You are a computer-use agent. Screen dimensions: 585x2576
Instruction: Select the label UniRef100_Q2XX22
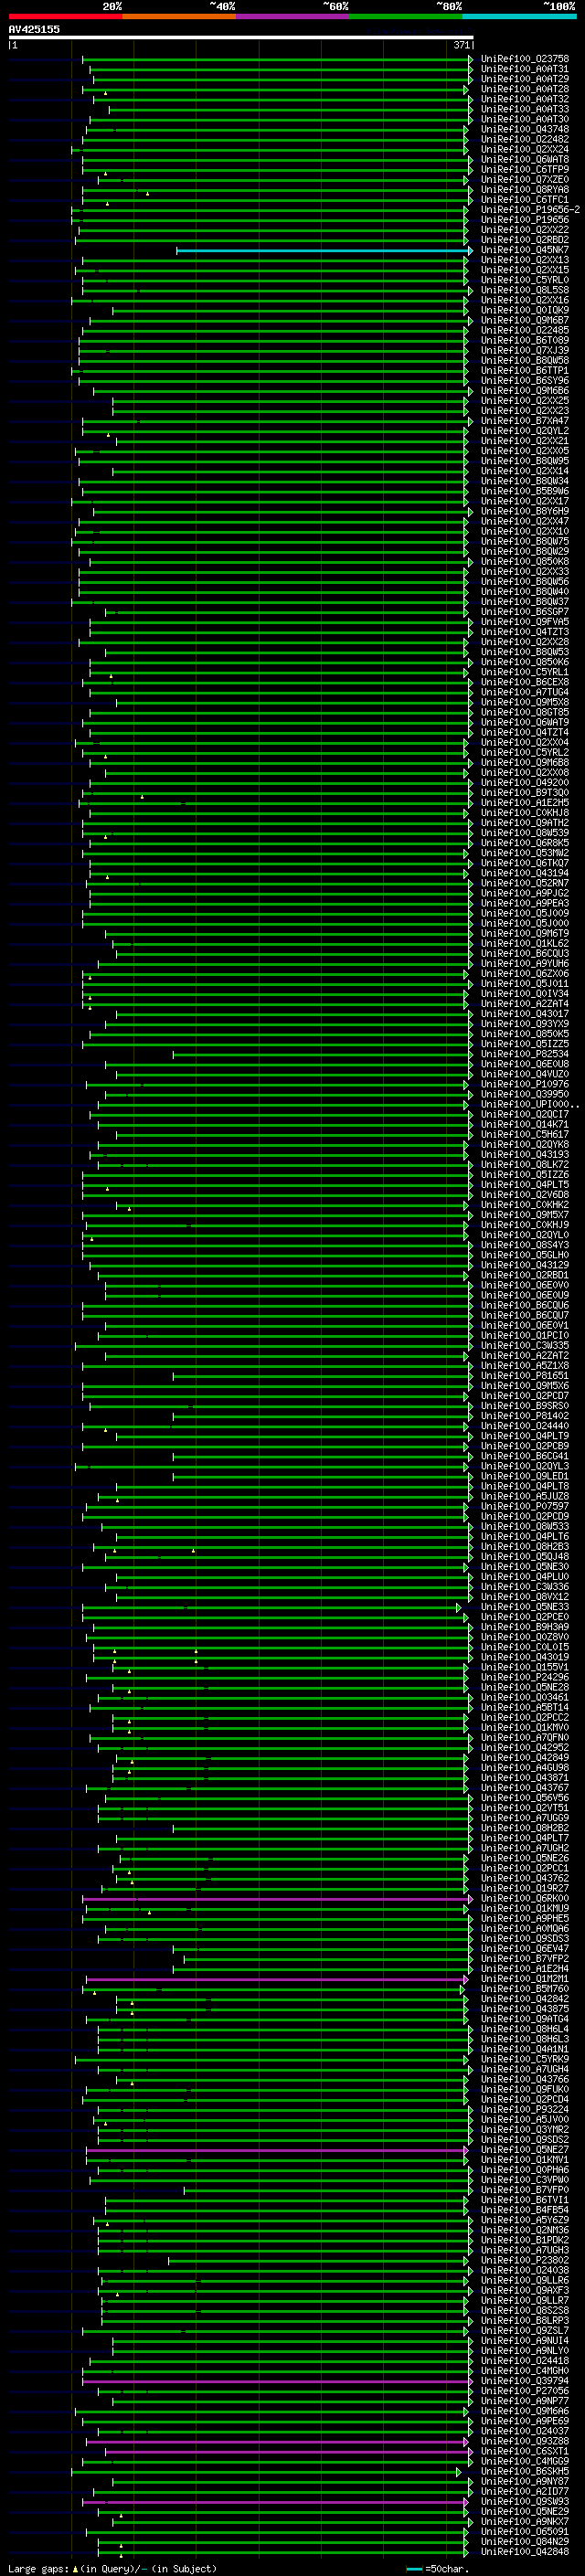(x=525, y=230)
